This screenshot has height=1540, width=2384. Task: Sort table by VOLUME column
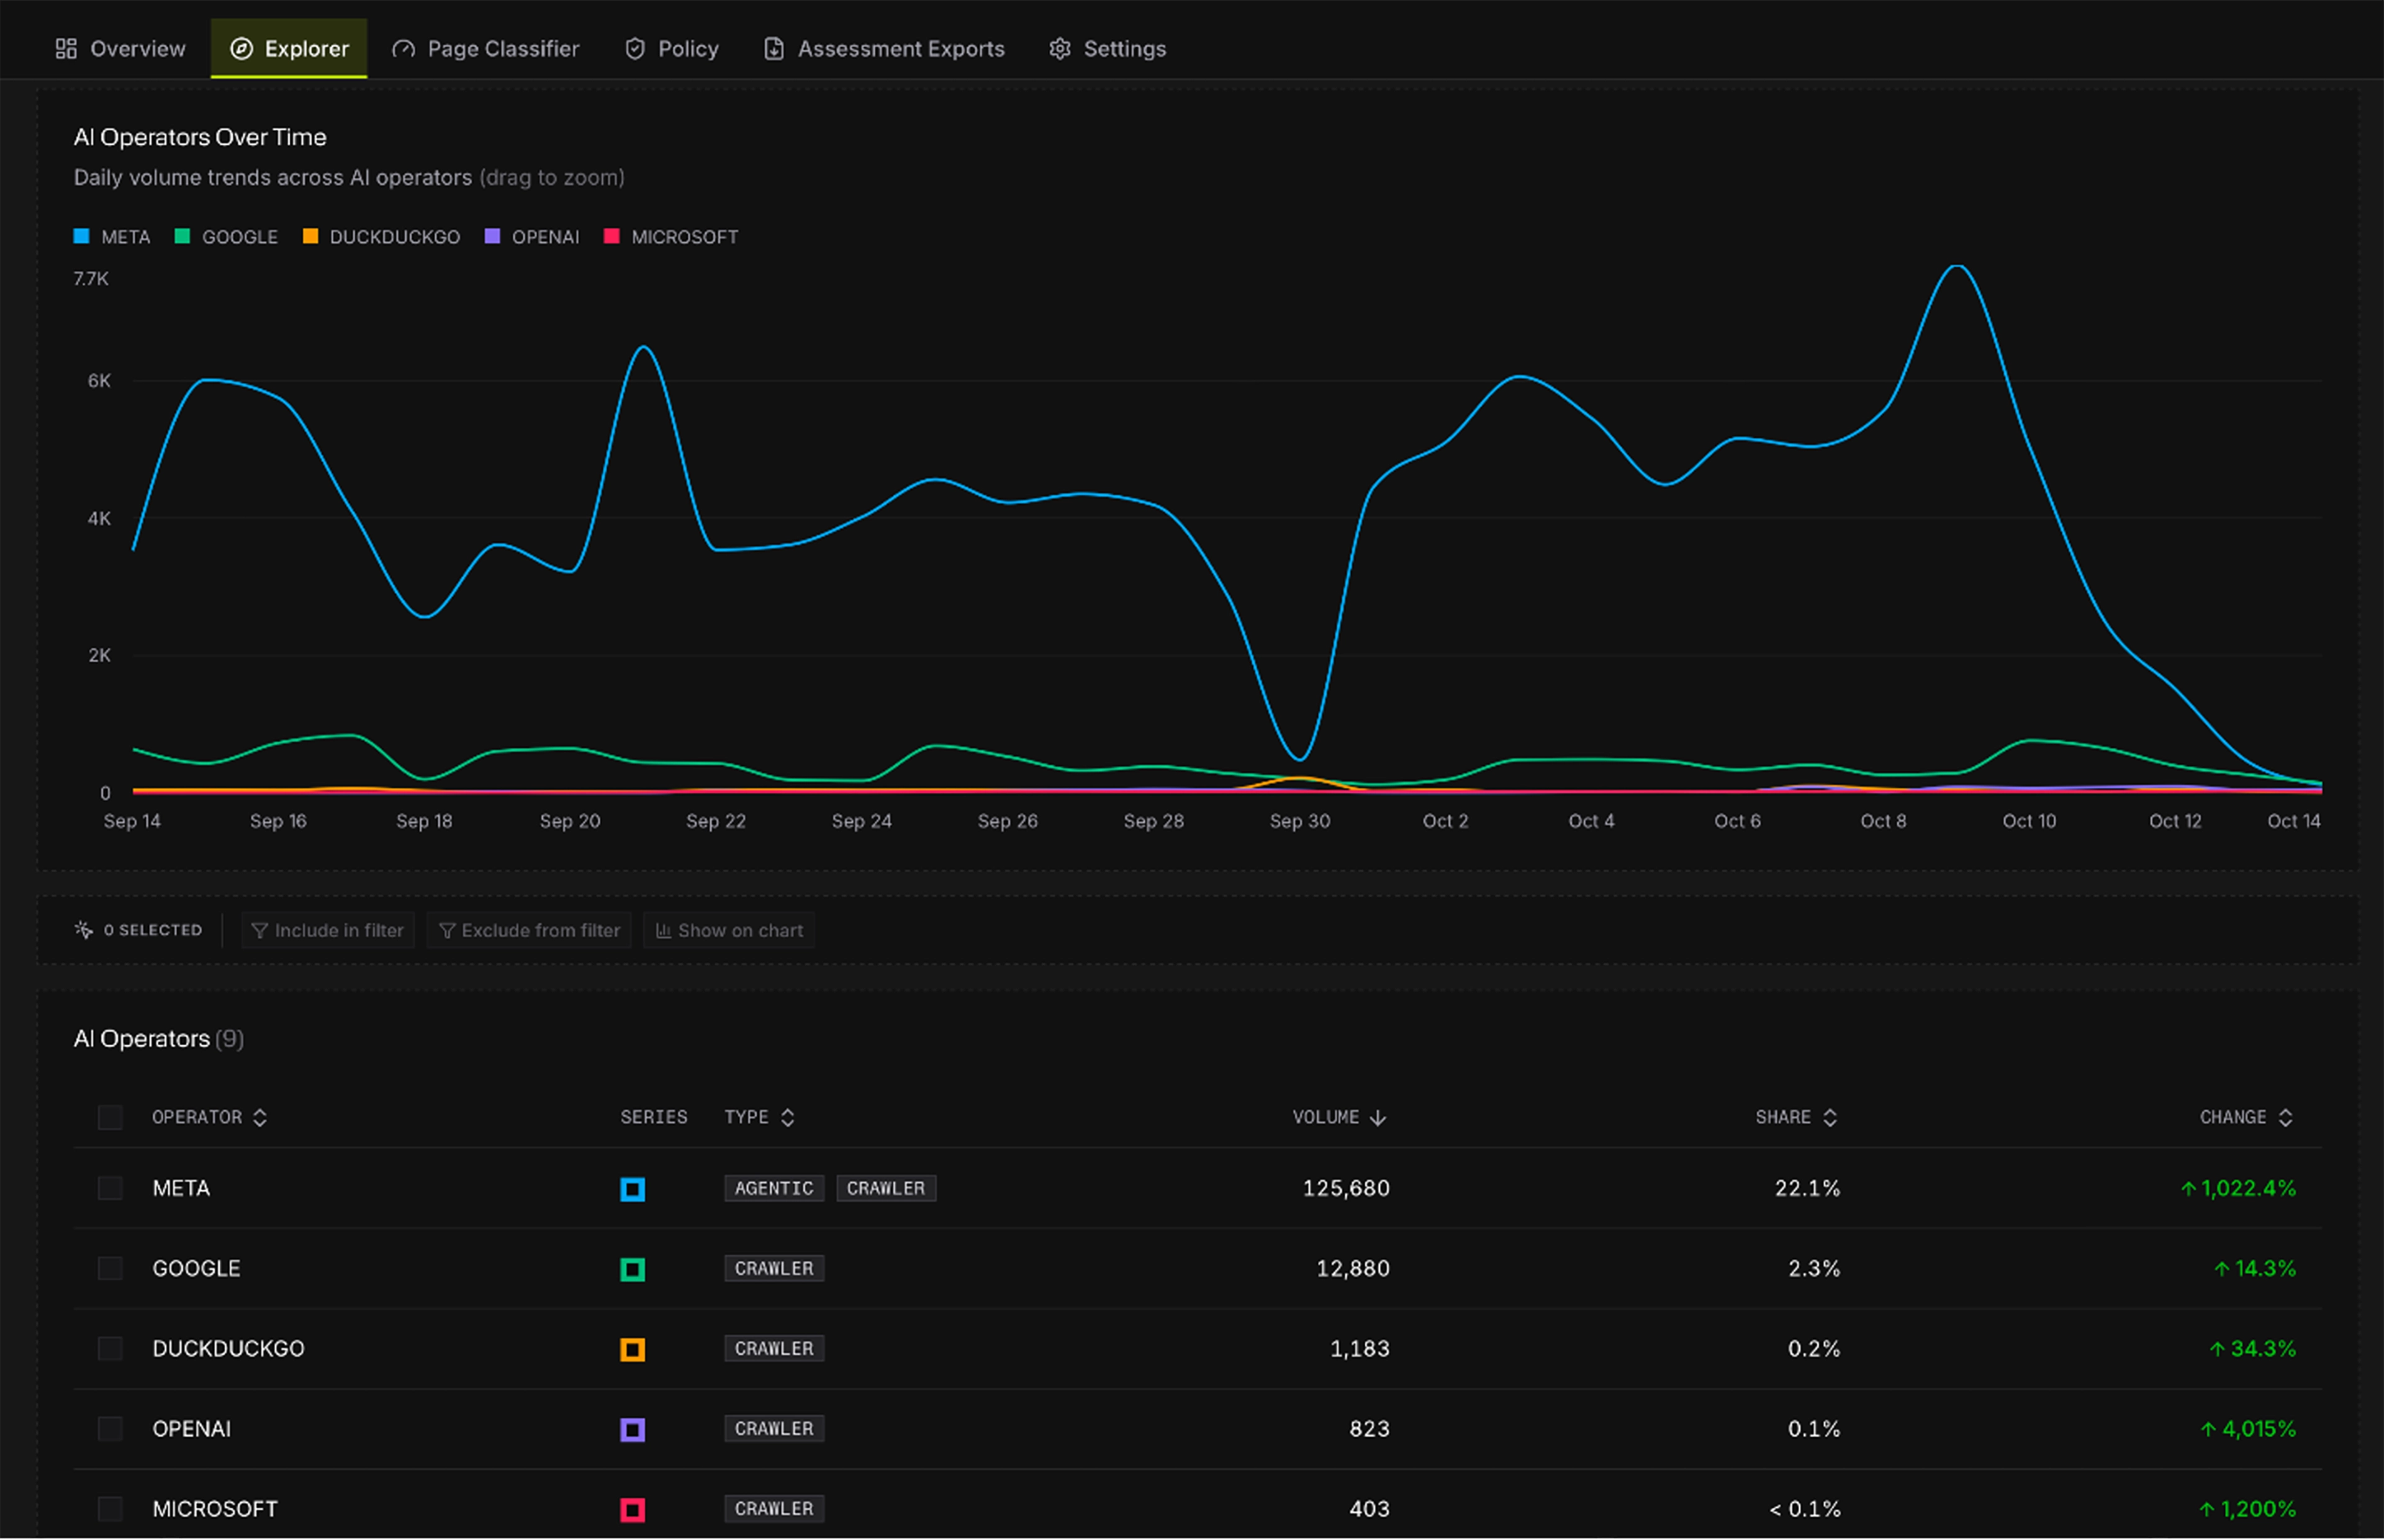[x=1340, y=1118]
